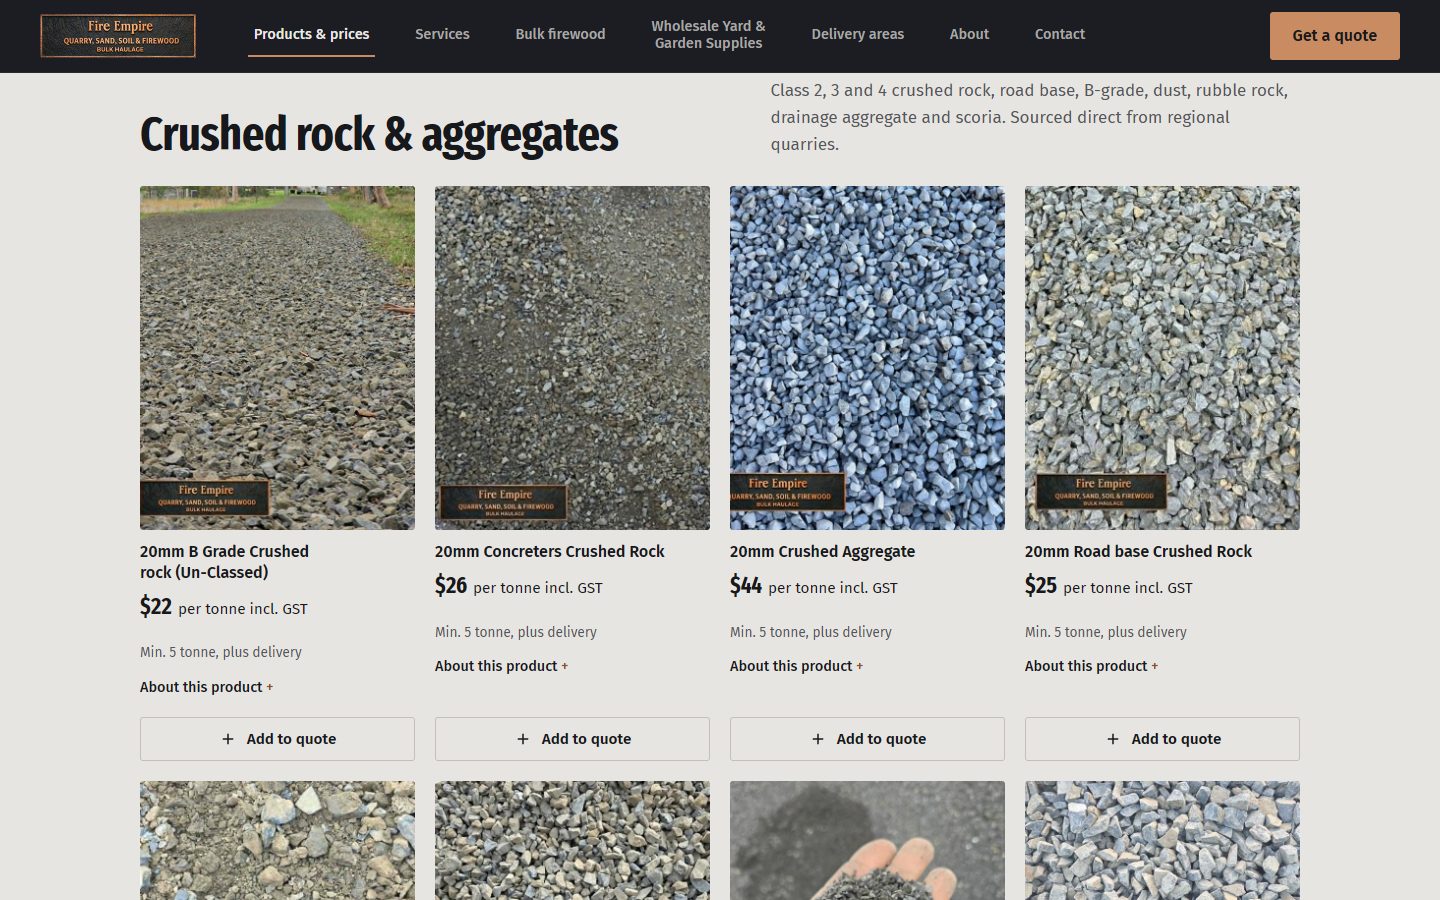Expand About this product for 20mm Crushed Aggregate
This screenshot has height=900, width=1440.
[796, 666]
